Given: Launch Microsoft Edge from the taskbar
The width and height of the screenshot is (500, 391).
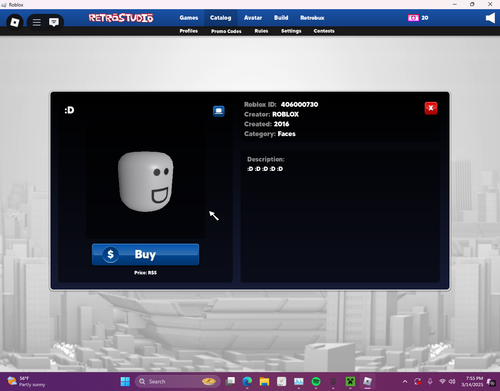Looking at the screenshot, I should point(247,381).
